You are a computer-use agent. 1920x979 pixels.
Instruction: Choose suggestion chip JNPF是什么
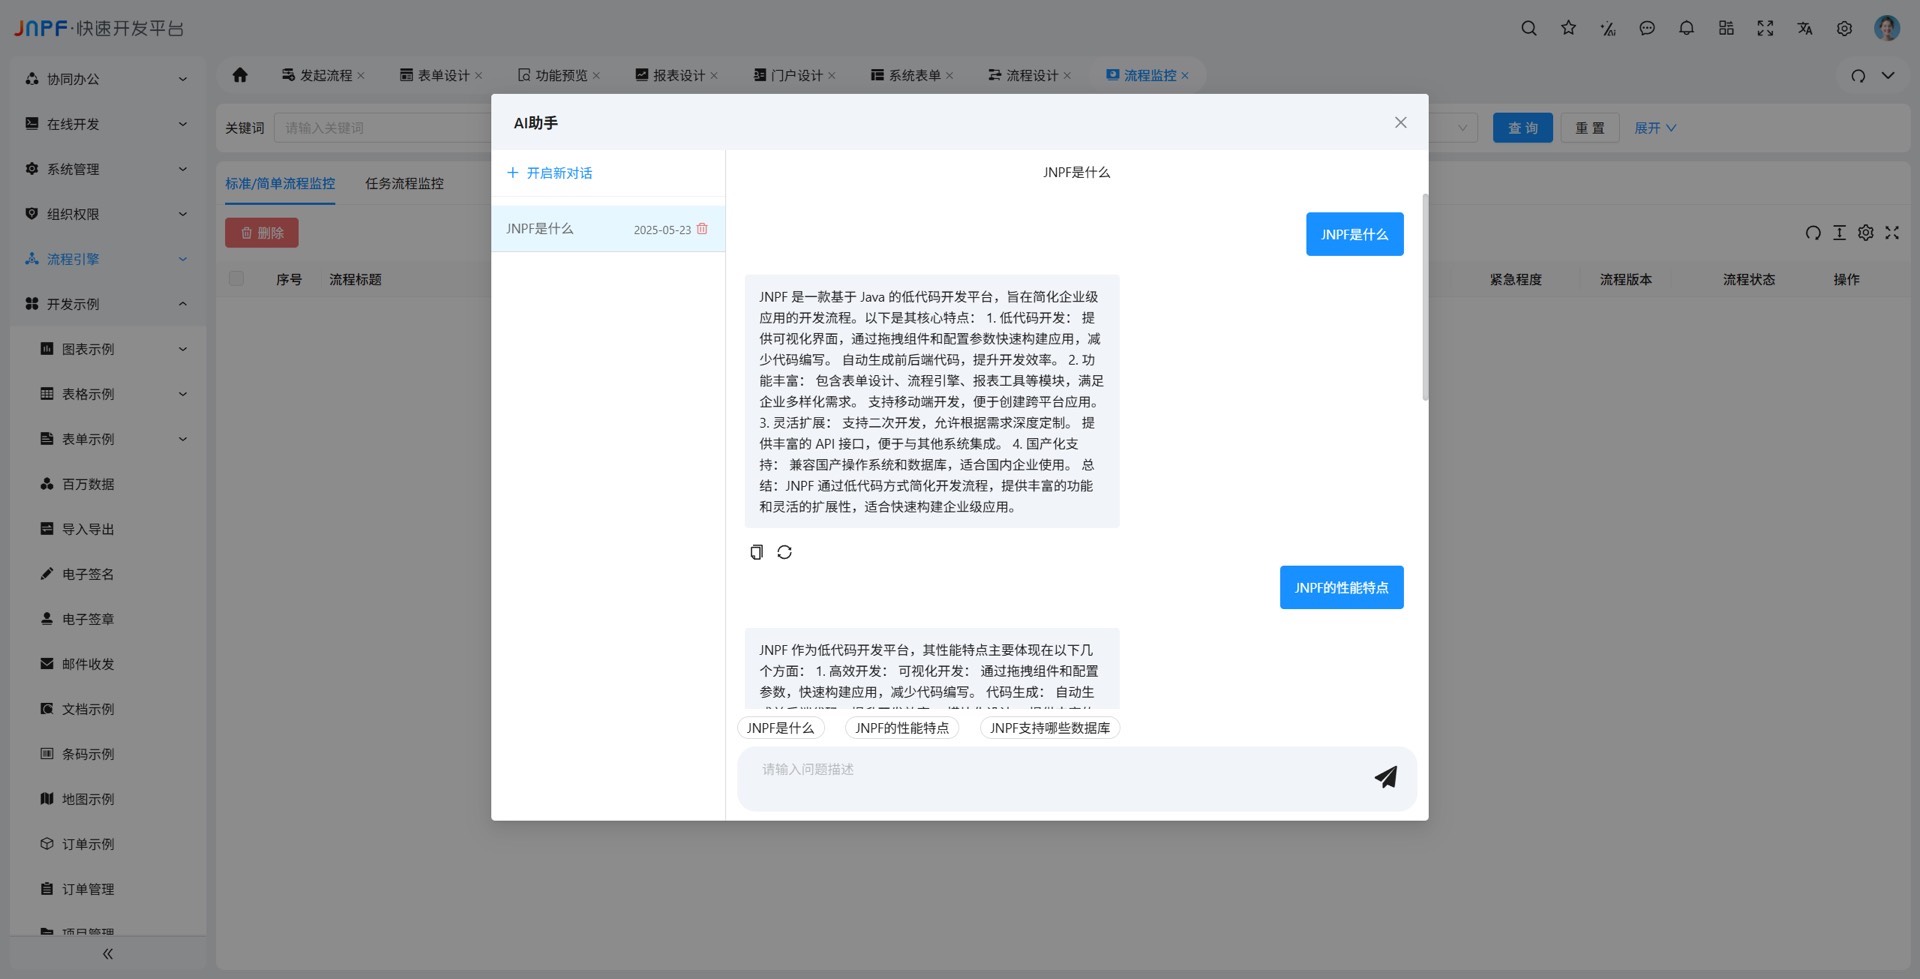click(x=781, y=728)
